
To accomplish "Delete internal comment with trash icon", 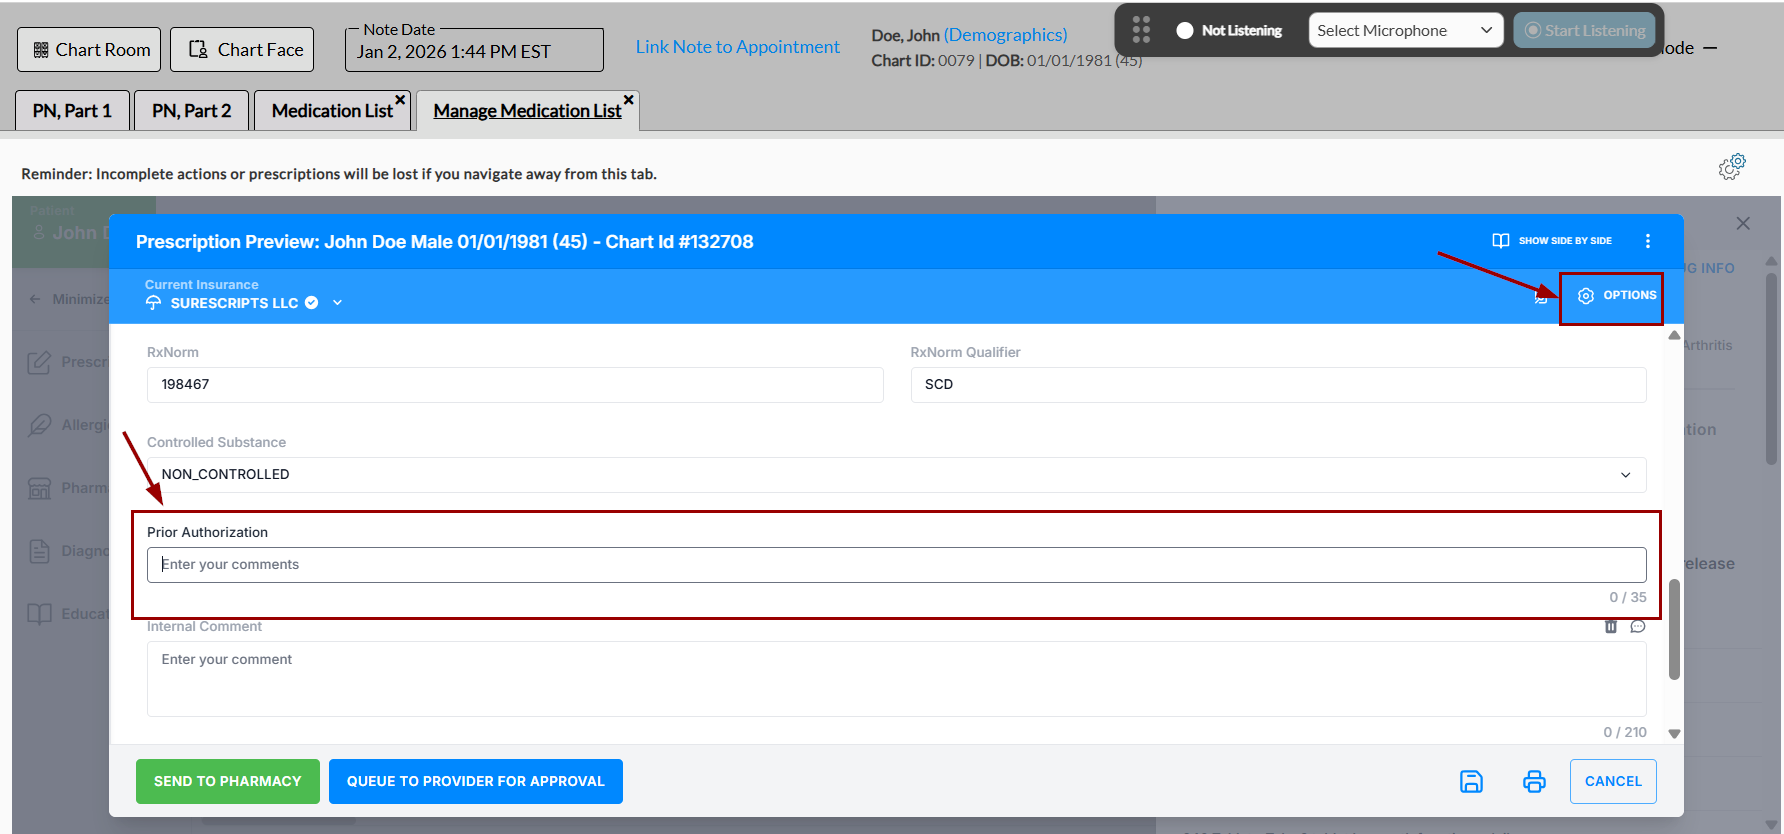I will click(1610, 627).
